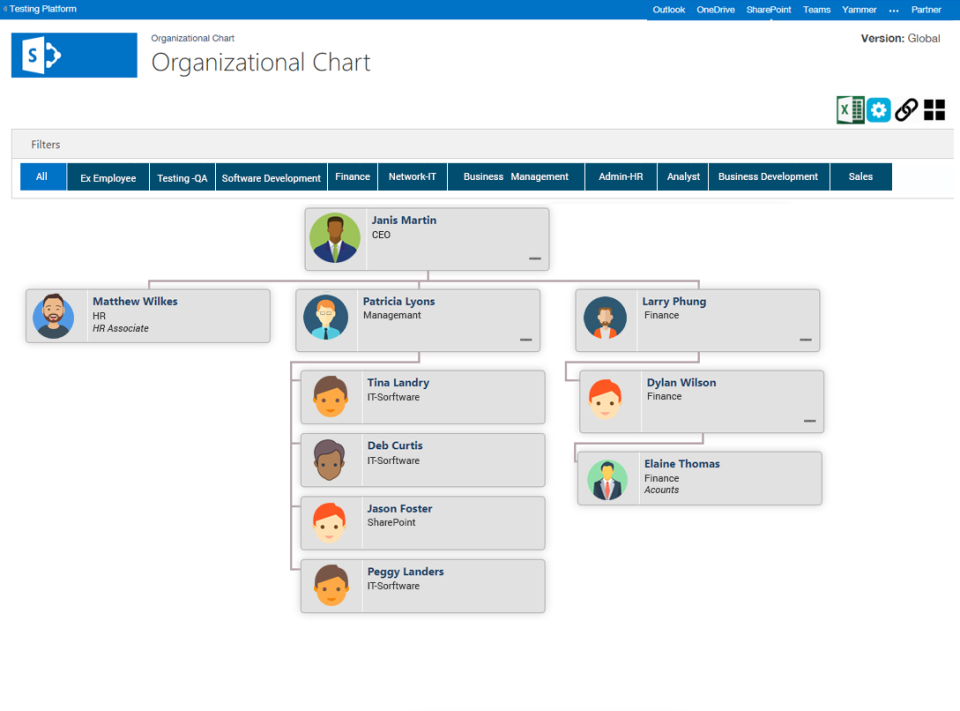Image resolution: width=960 pixels, height=711 pixels.
Task: Collapse Patricia Lyons's team using the minus icon
Action: pos(527,340)
